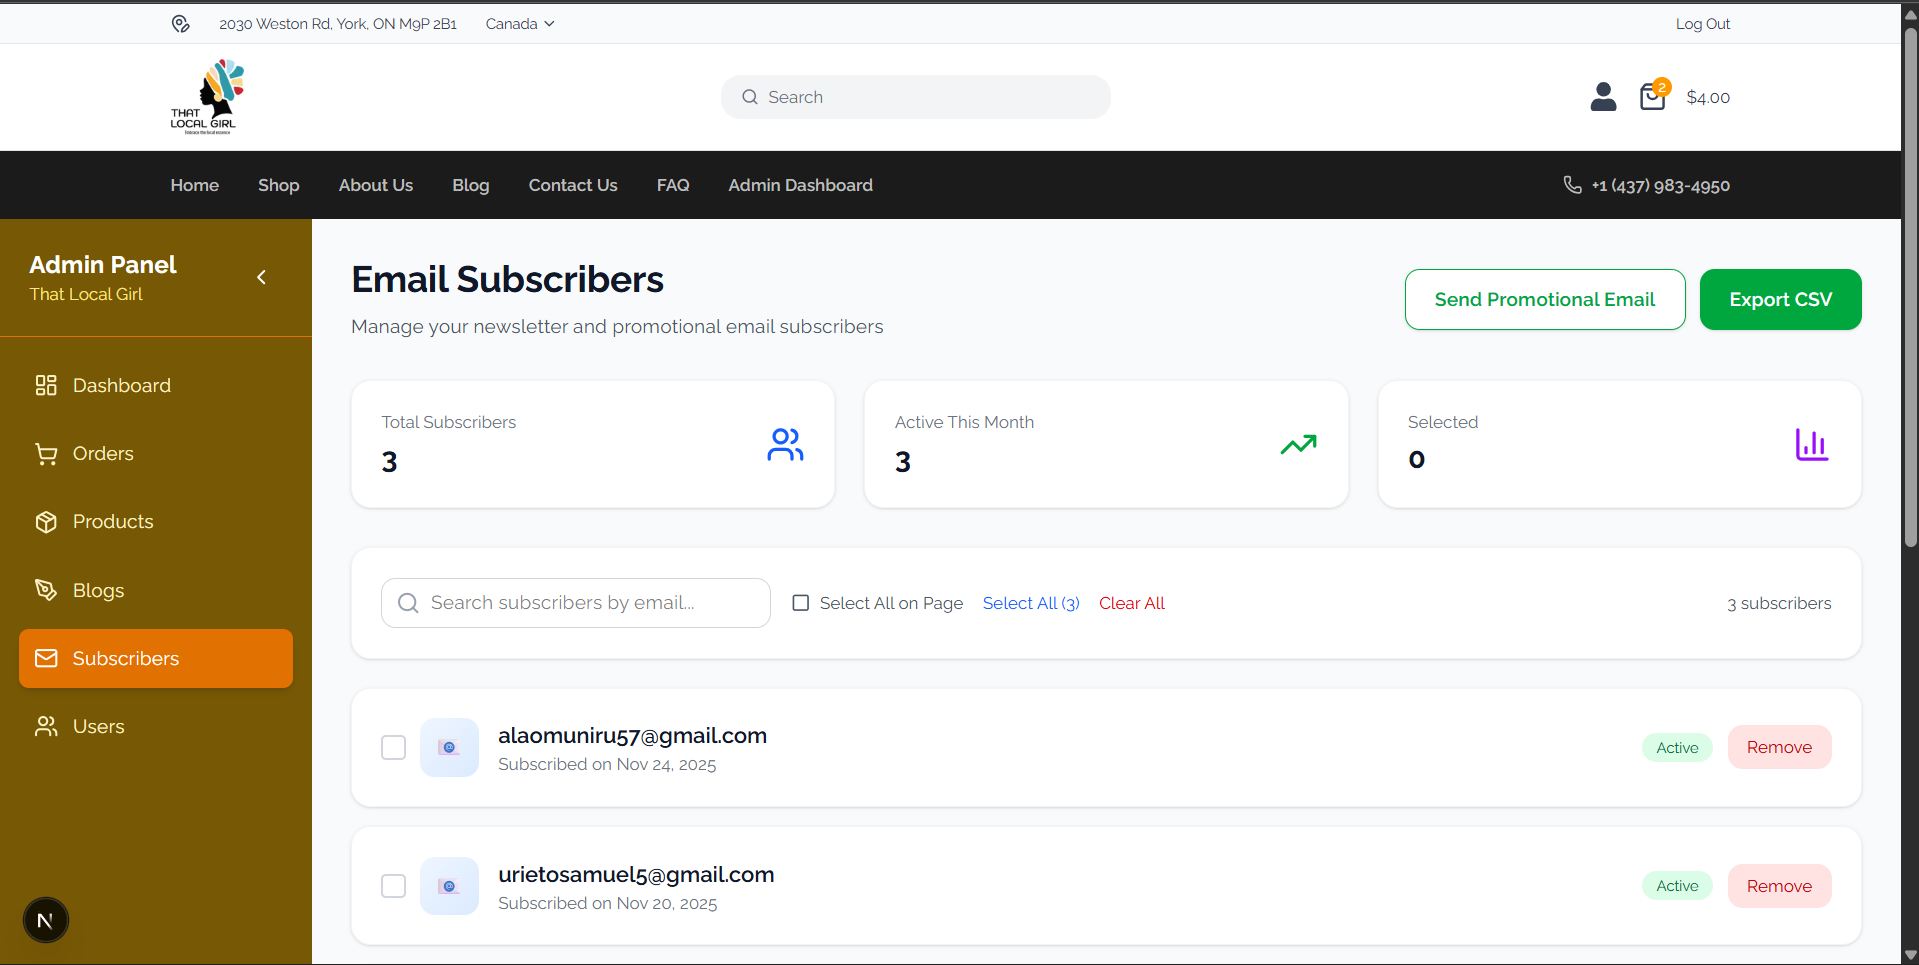Collapse the Admin Panel sidebar chevron
The height and width of the screenshot is (965, 1919).
261,277
